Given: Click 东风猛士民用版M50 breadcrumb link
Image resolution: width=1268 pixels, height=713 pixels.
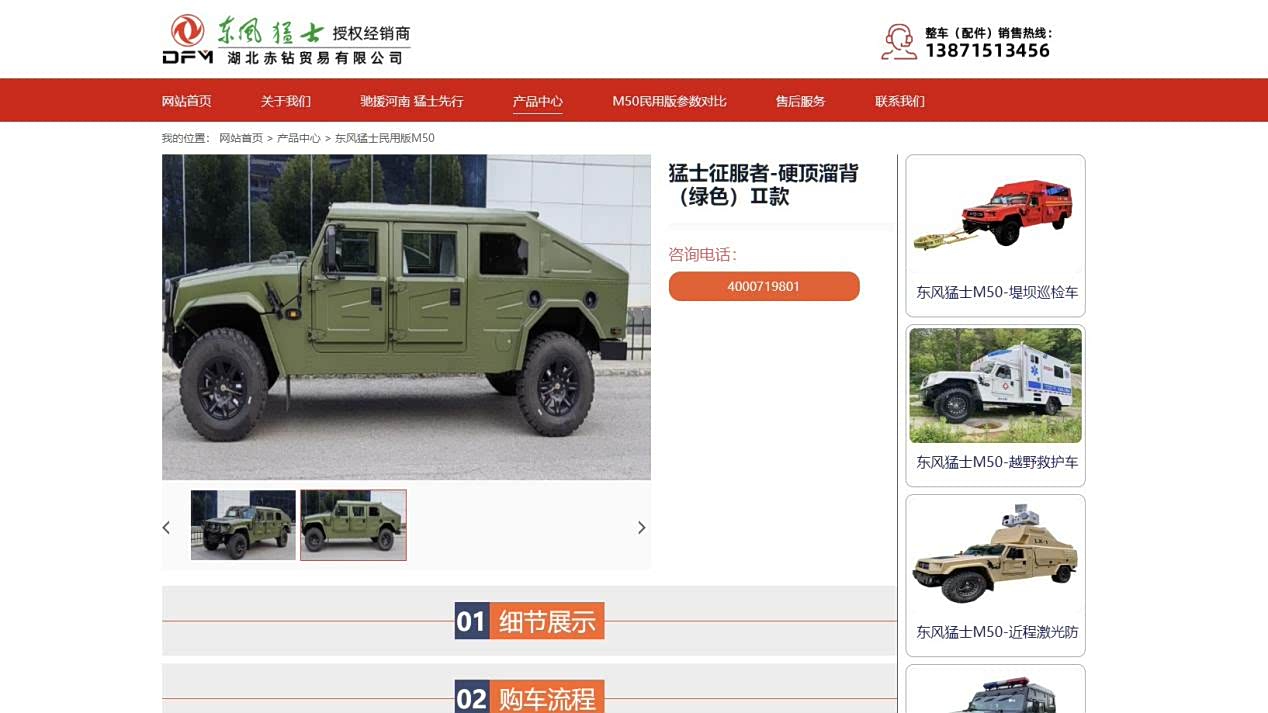Looking at the screenshot, I should (385, 138).
